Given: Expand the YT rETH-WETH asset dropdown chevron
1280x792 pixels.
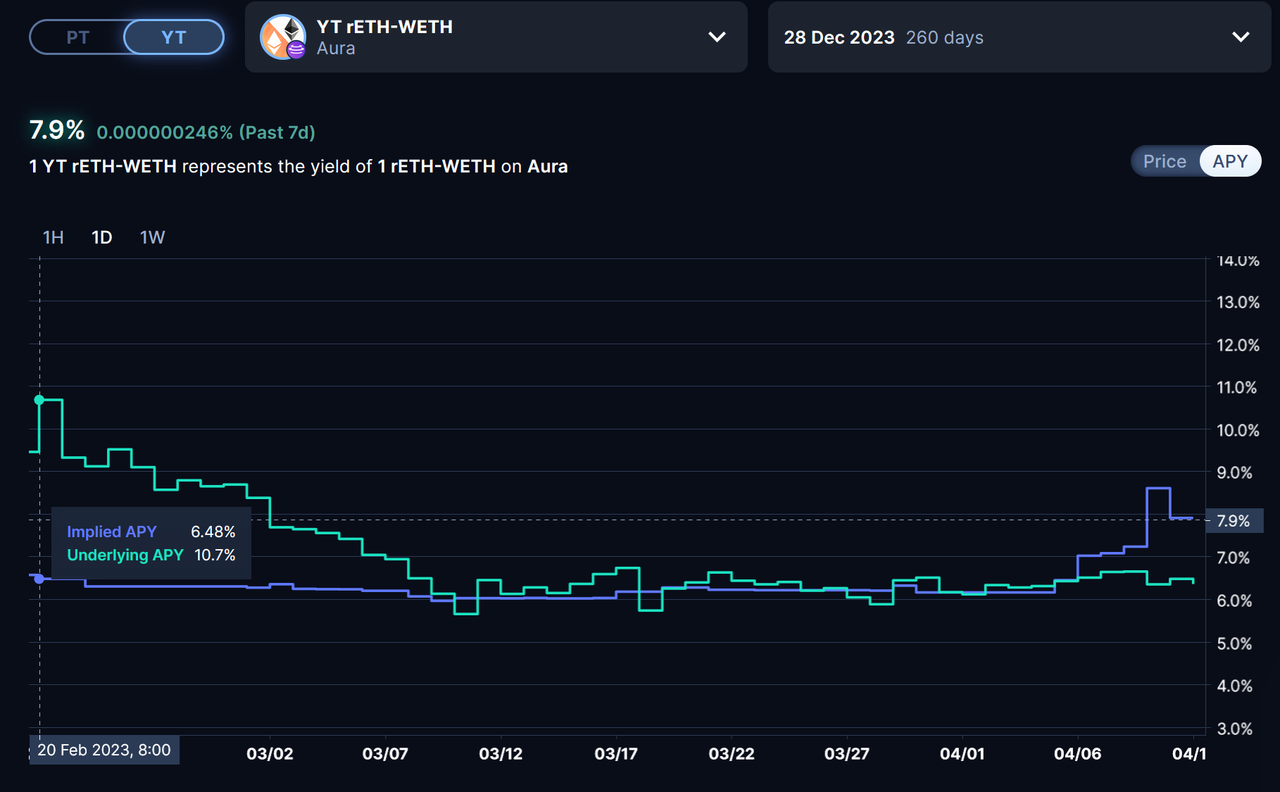Looking at the screenshot, I should coord(717,37).
